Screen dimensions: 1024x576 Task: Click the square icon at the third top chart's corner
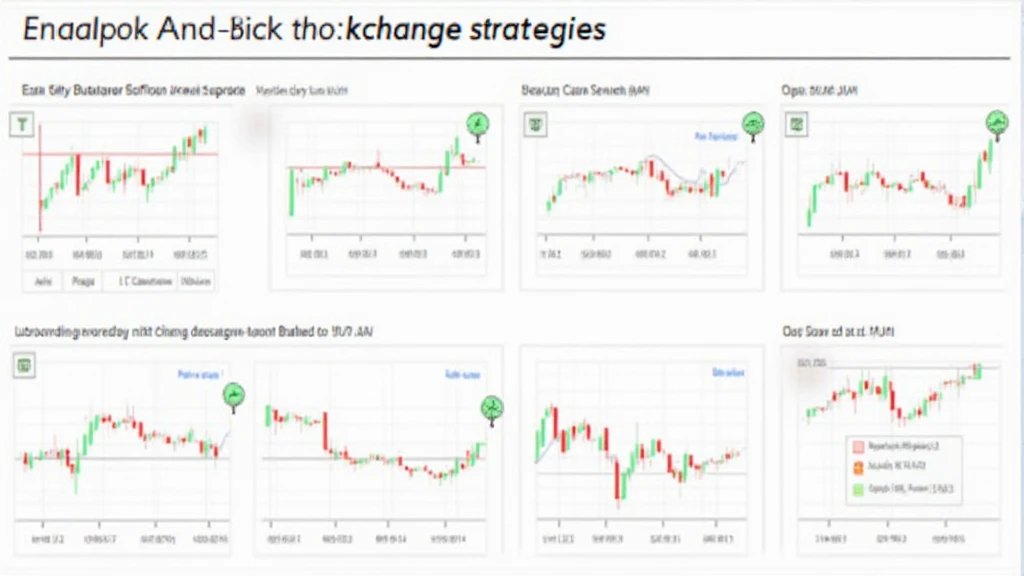coord(536,124)
